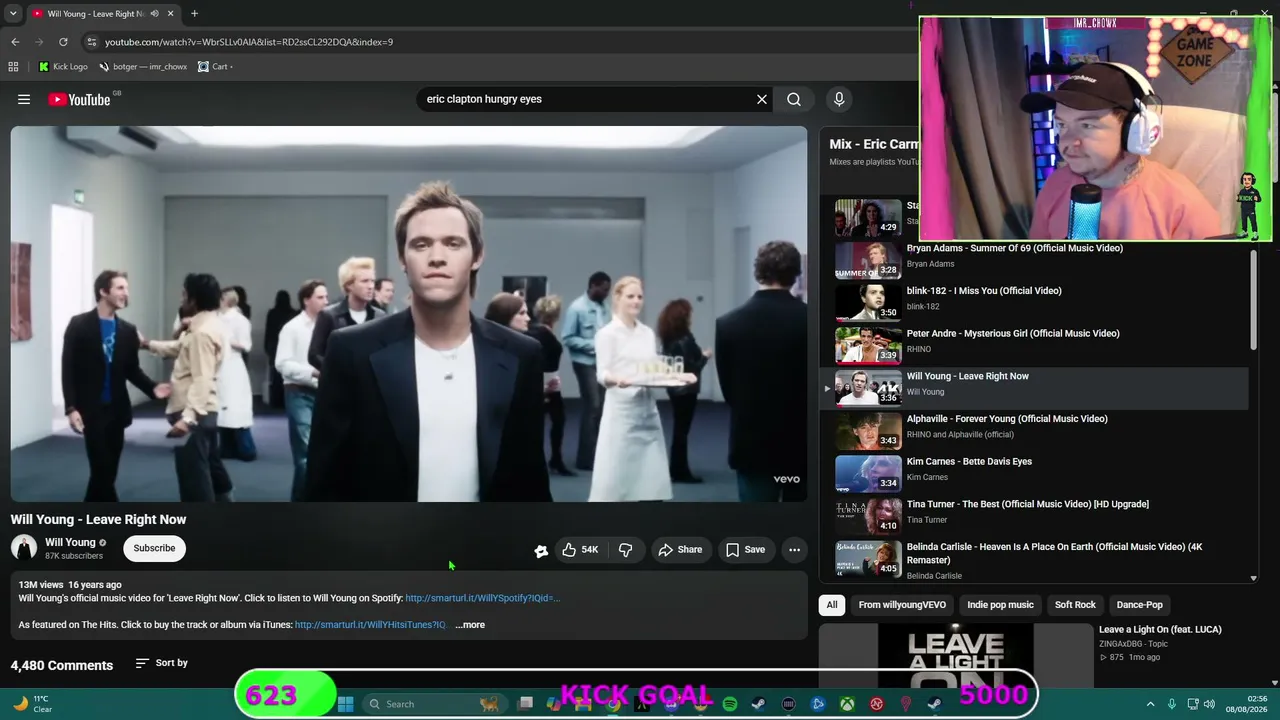Start voice search with the microphone
Screen dimensions: 1280x720
click(839, 99)
